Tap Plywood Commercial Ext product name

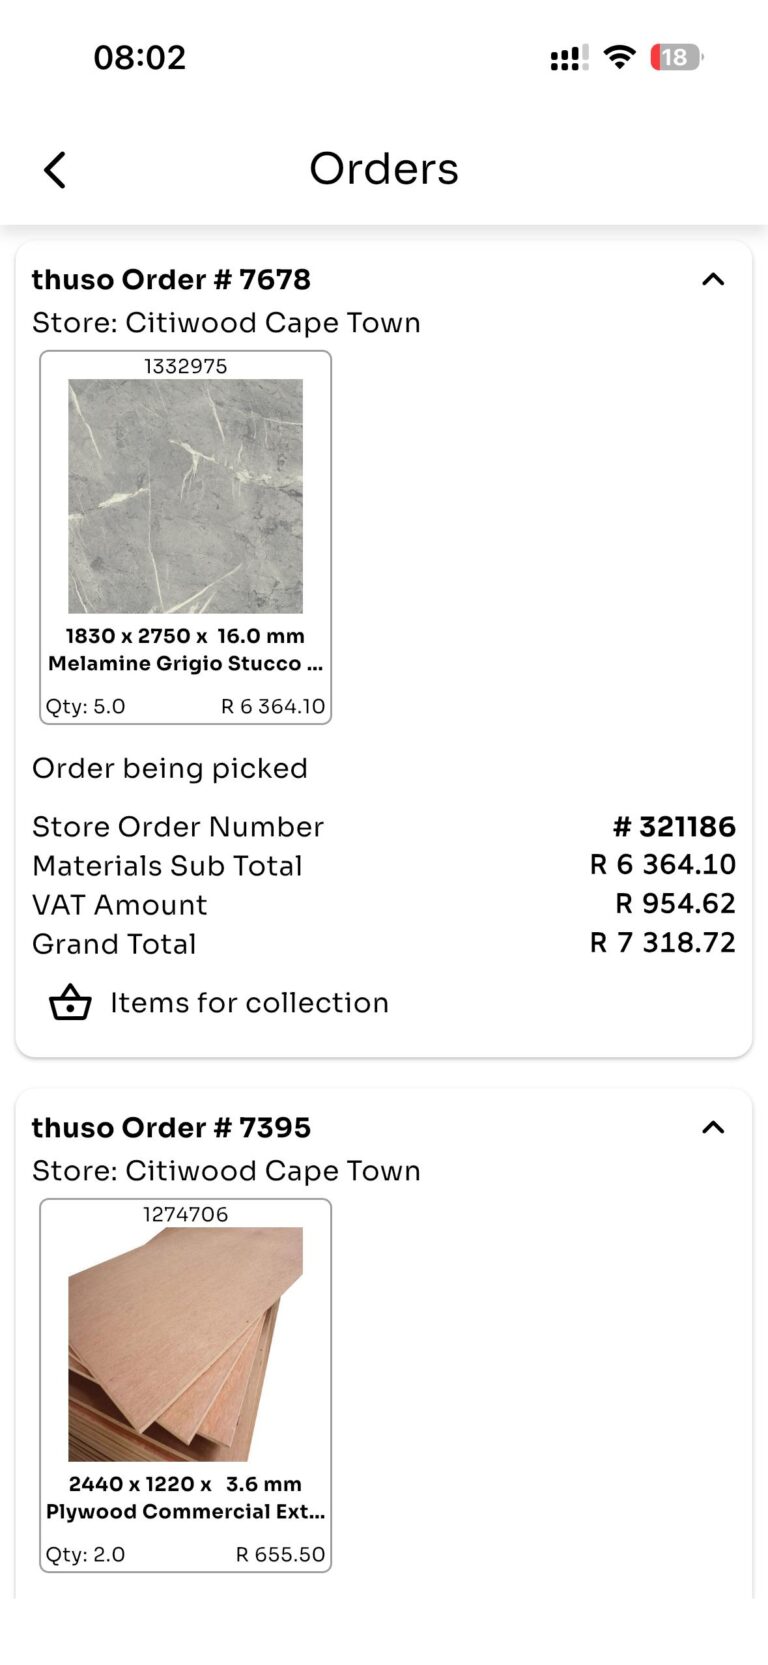[185, 1512]
